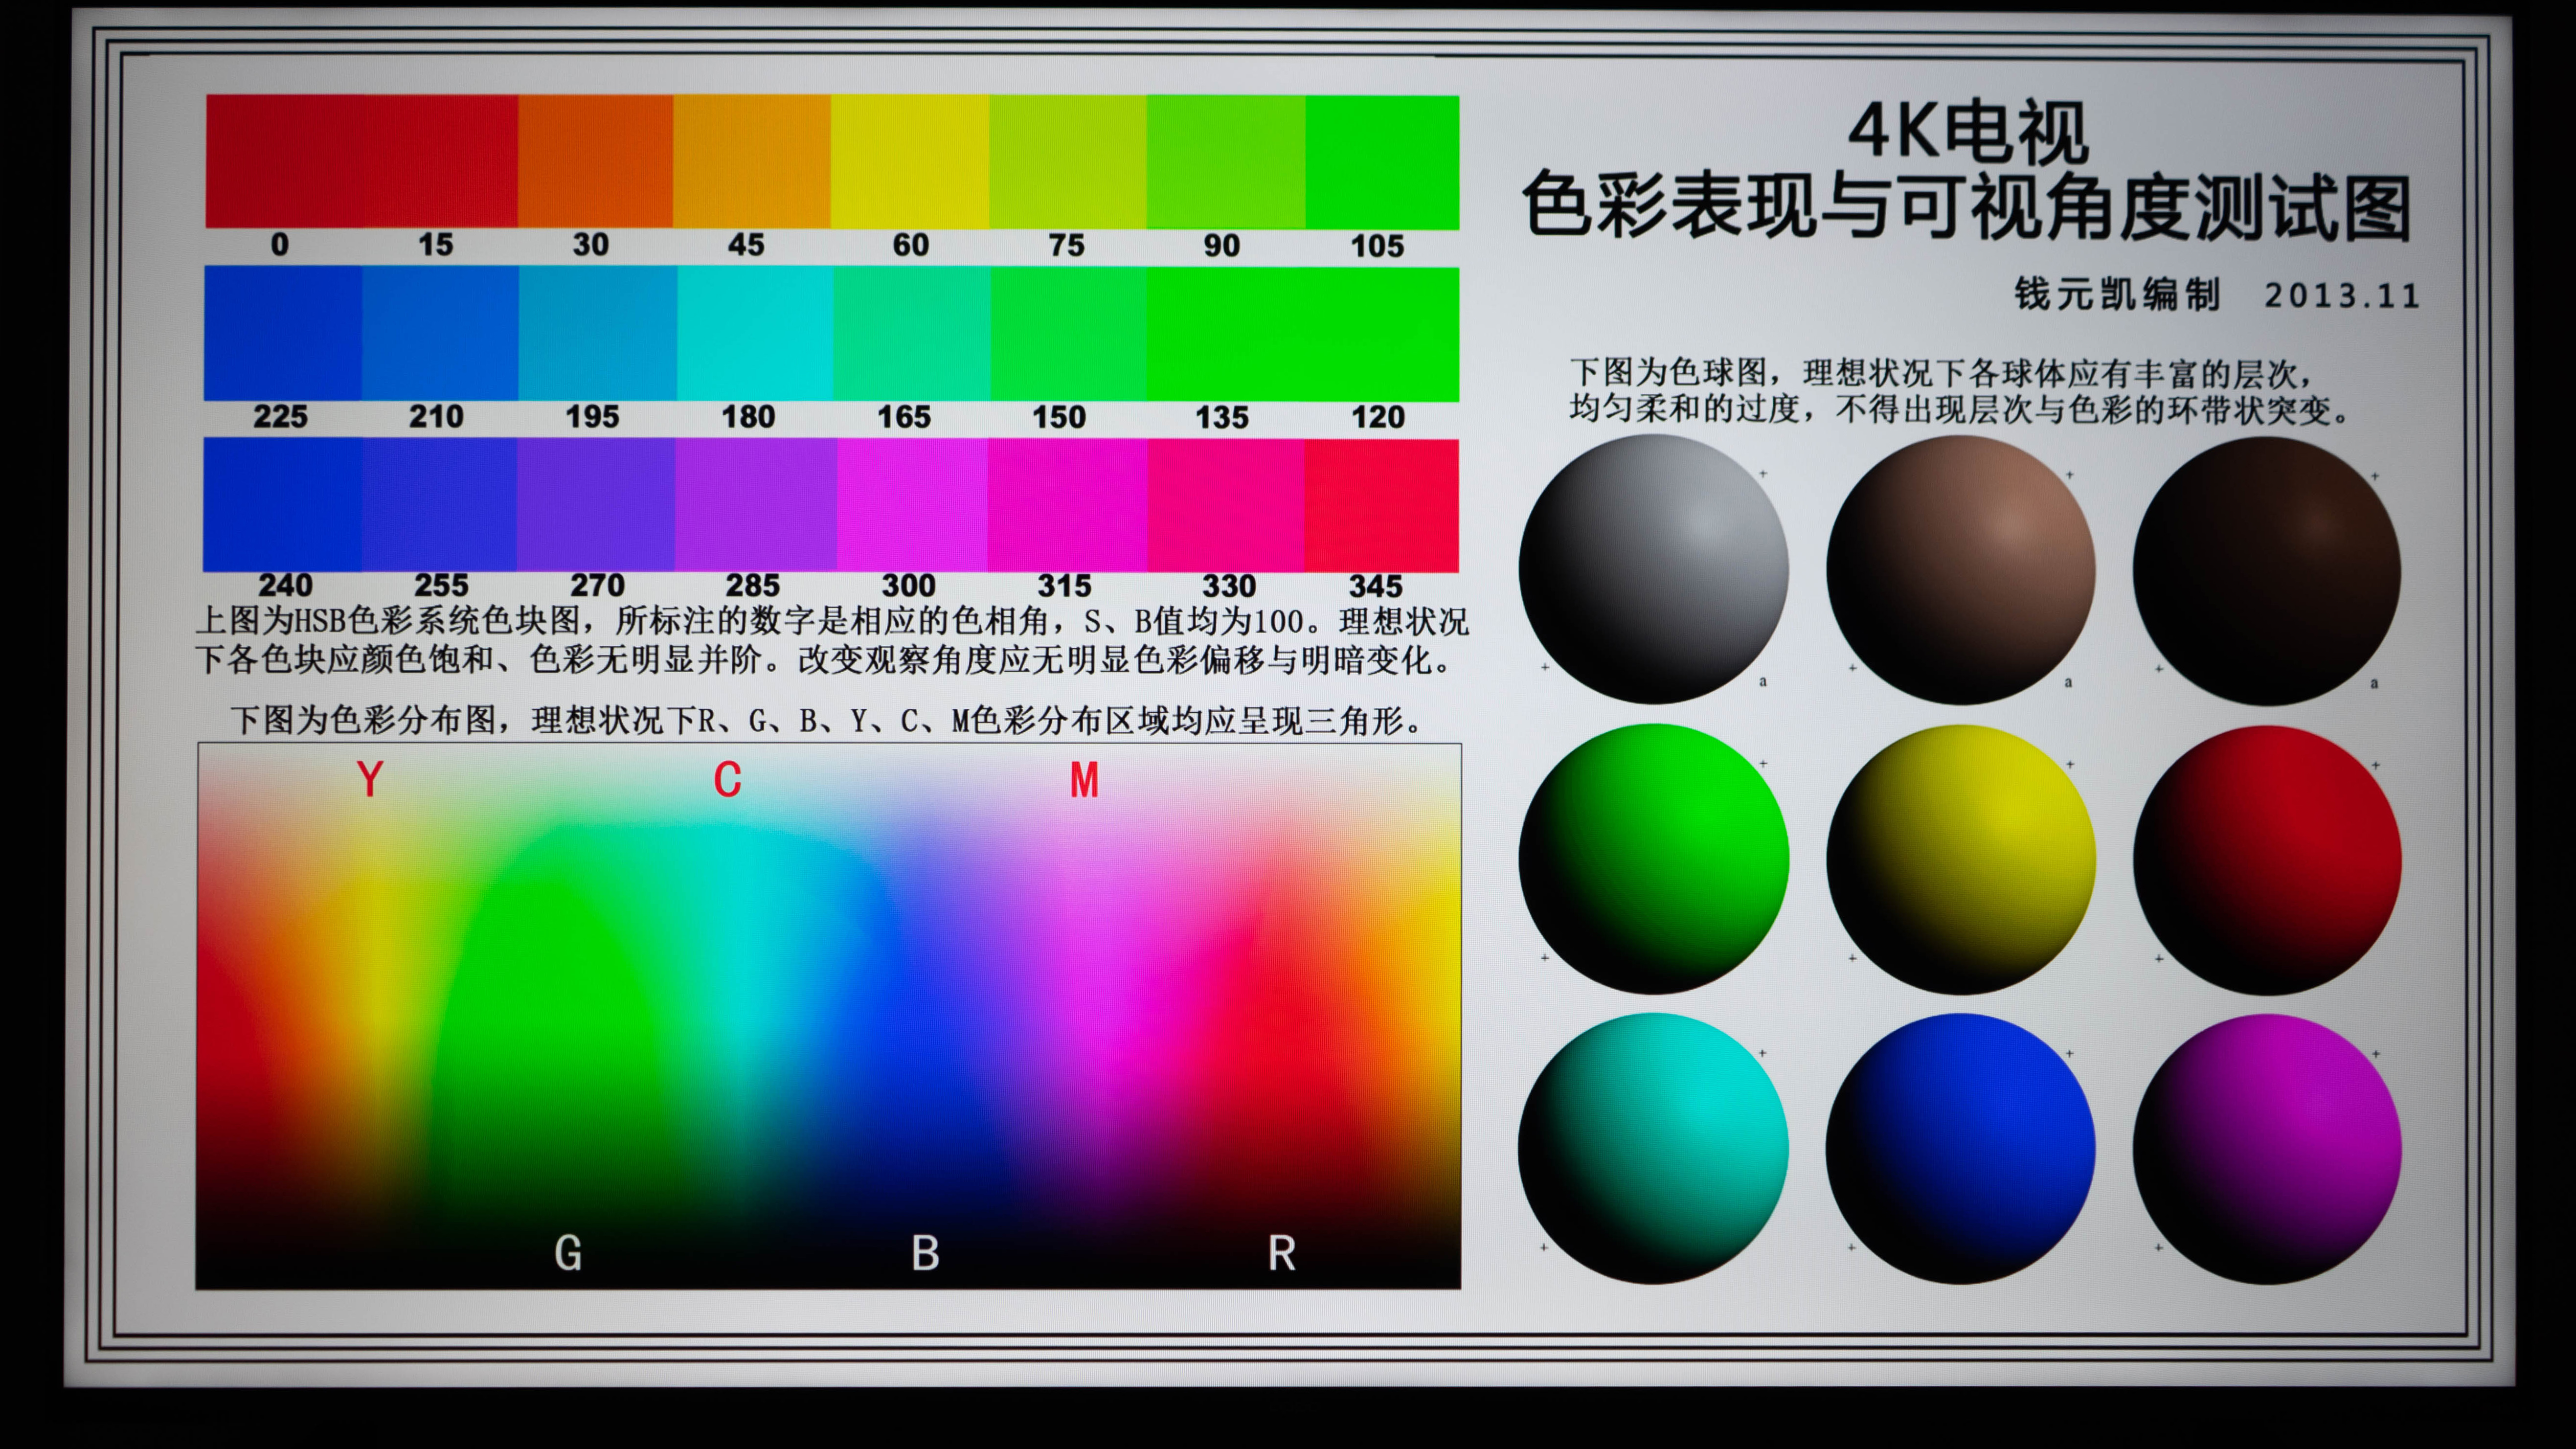Click the cyan block labeled 180

point(755,333)
